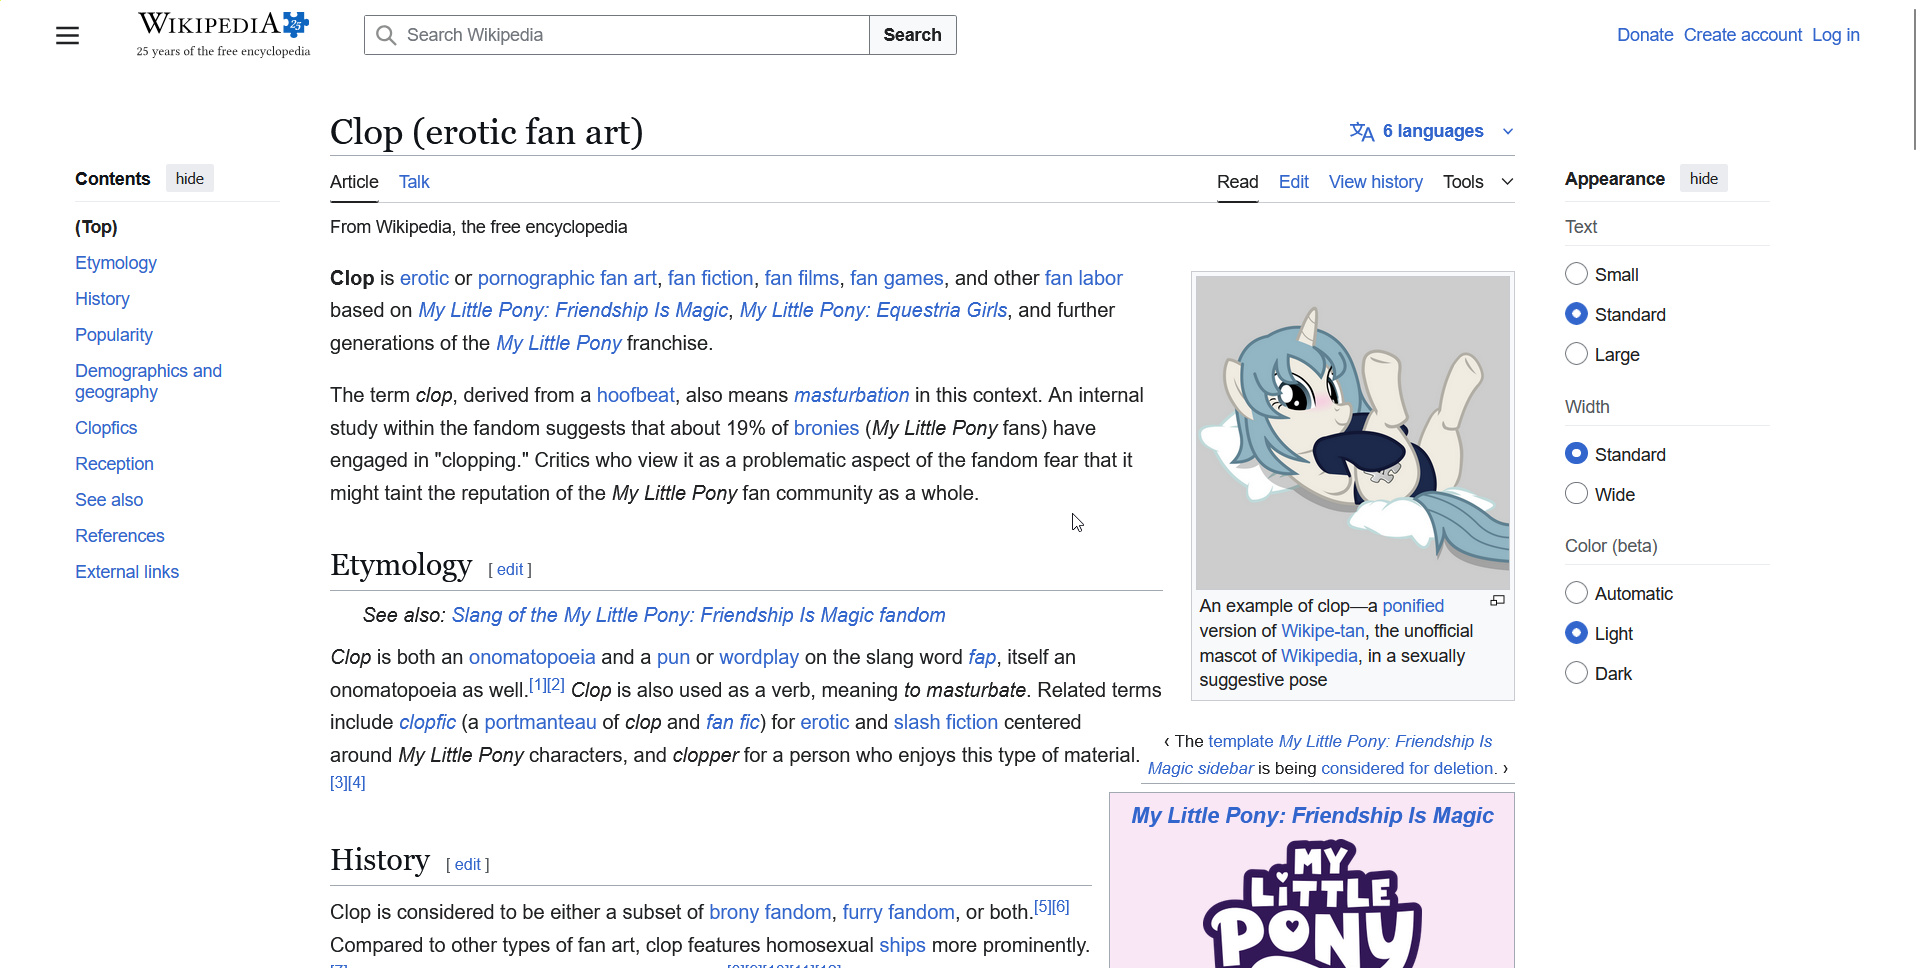Open the Slang of the MLP fandom link

[699, 615]
